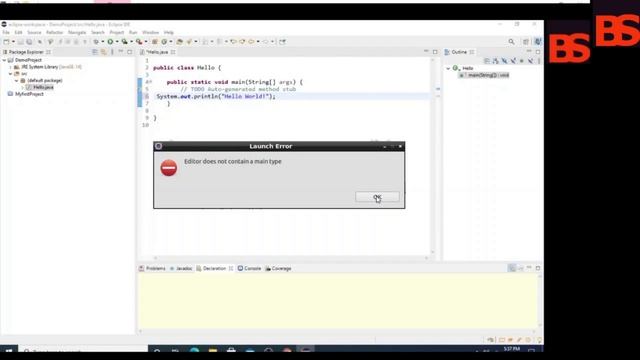
Task: Click the Java perspective icon
Action: [x=538, y=41]
